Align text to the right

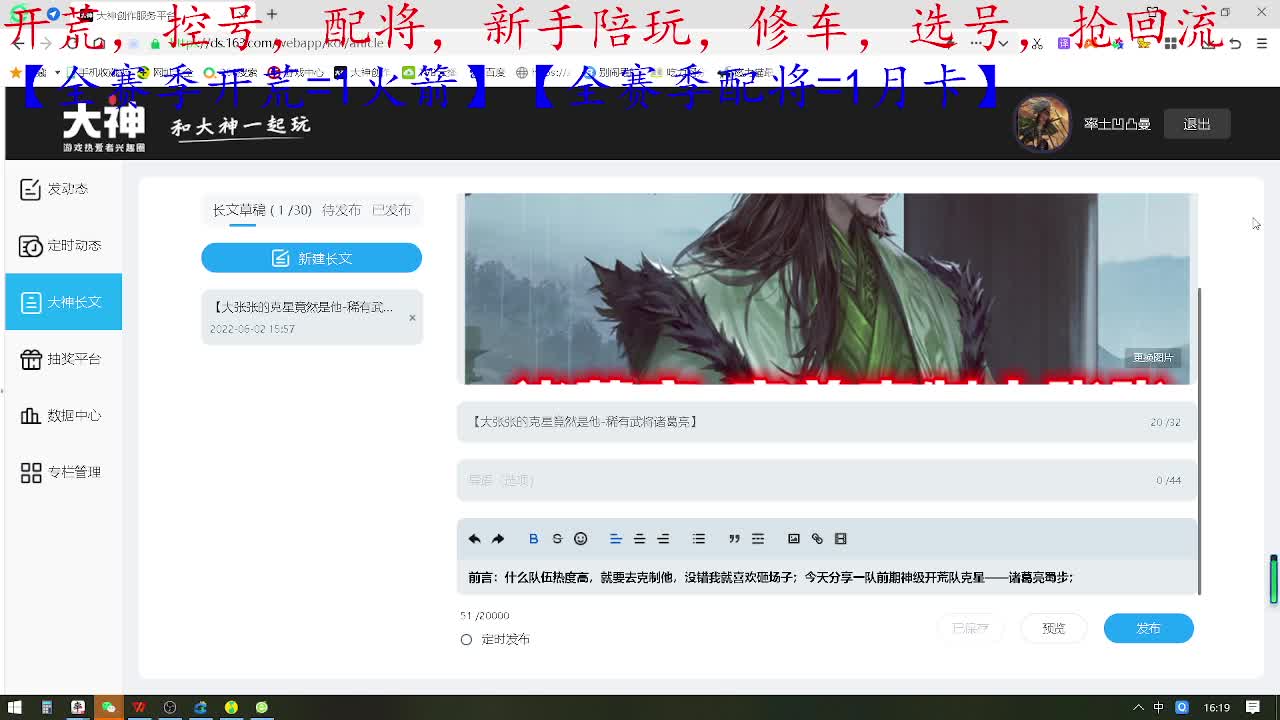(x=663, y=539)
